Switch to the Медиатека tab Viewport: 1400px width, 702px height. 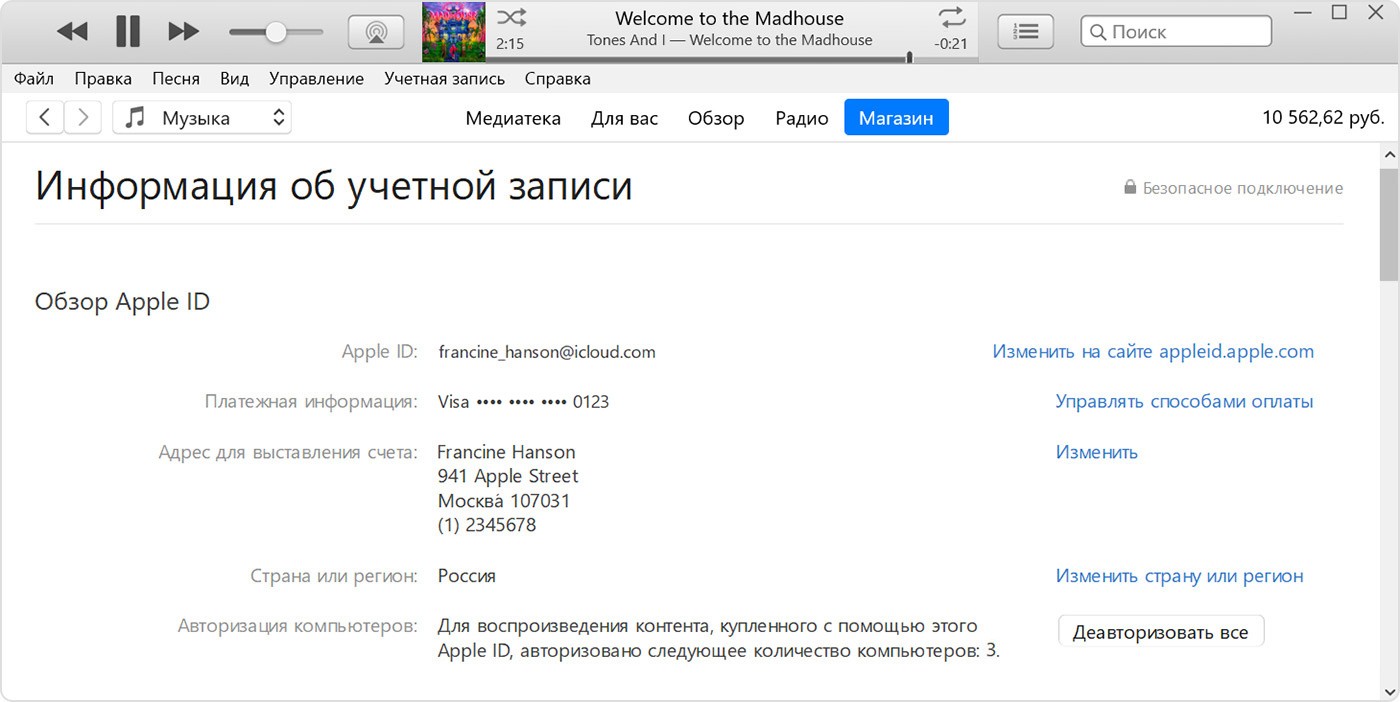(513, 118)
